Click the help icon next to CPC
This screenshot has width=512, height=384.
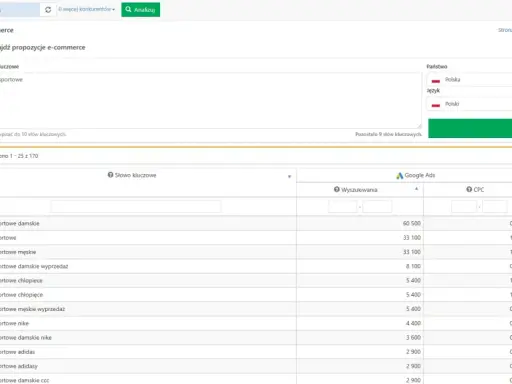point(469,189)
